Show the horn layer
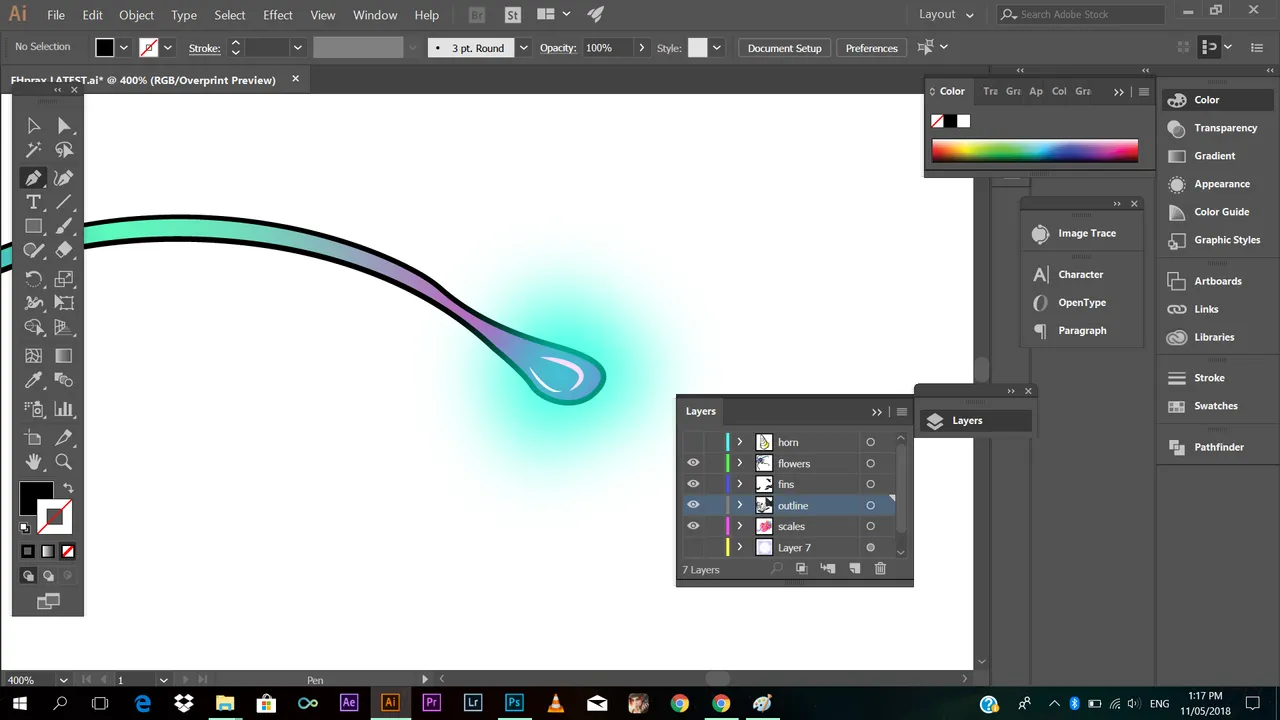 click(693, 442)
